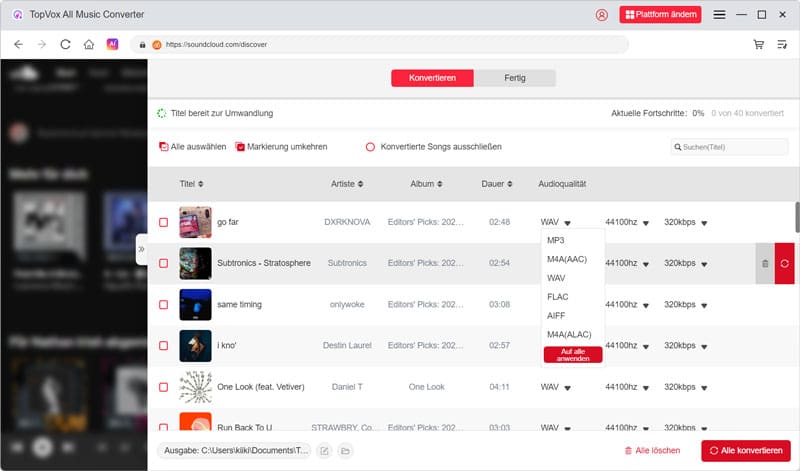Click the 'same timing' album thumbnail
Image resolution: width=800 pixels, height=471 pixels.
pyautogui.click(x=195, y=305)
